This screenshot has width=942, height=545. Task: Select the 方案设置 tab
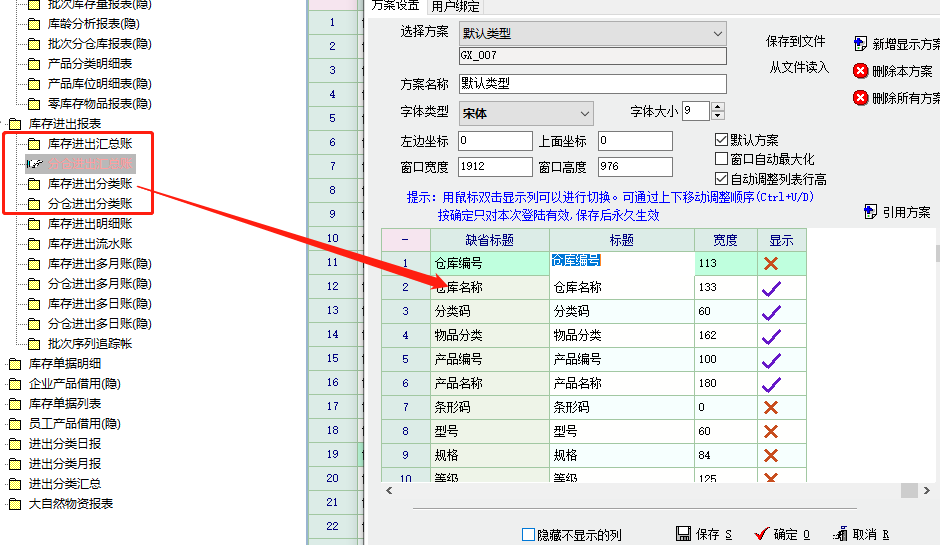395,6
